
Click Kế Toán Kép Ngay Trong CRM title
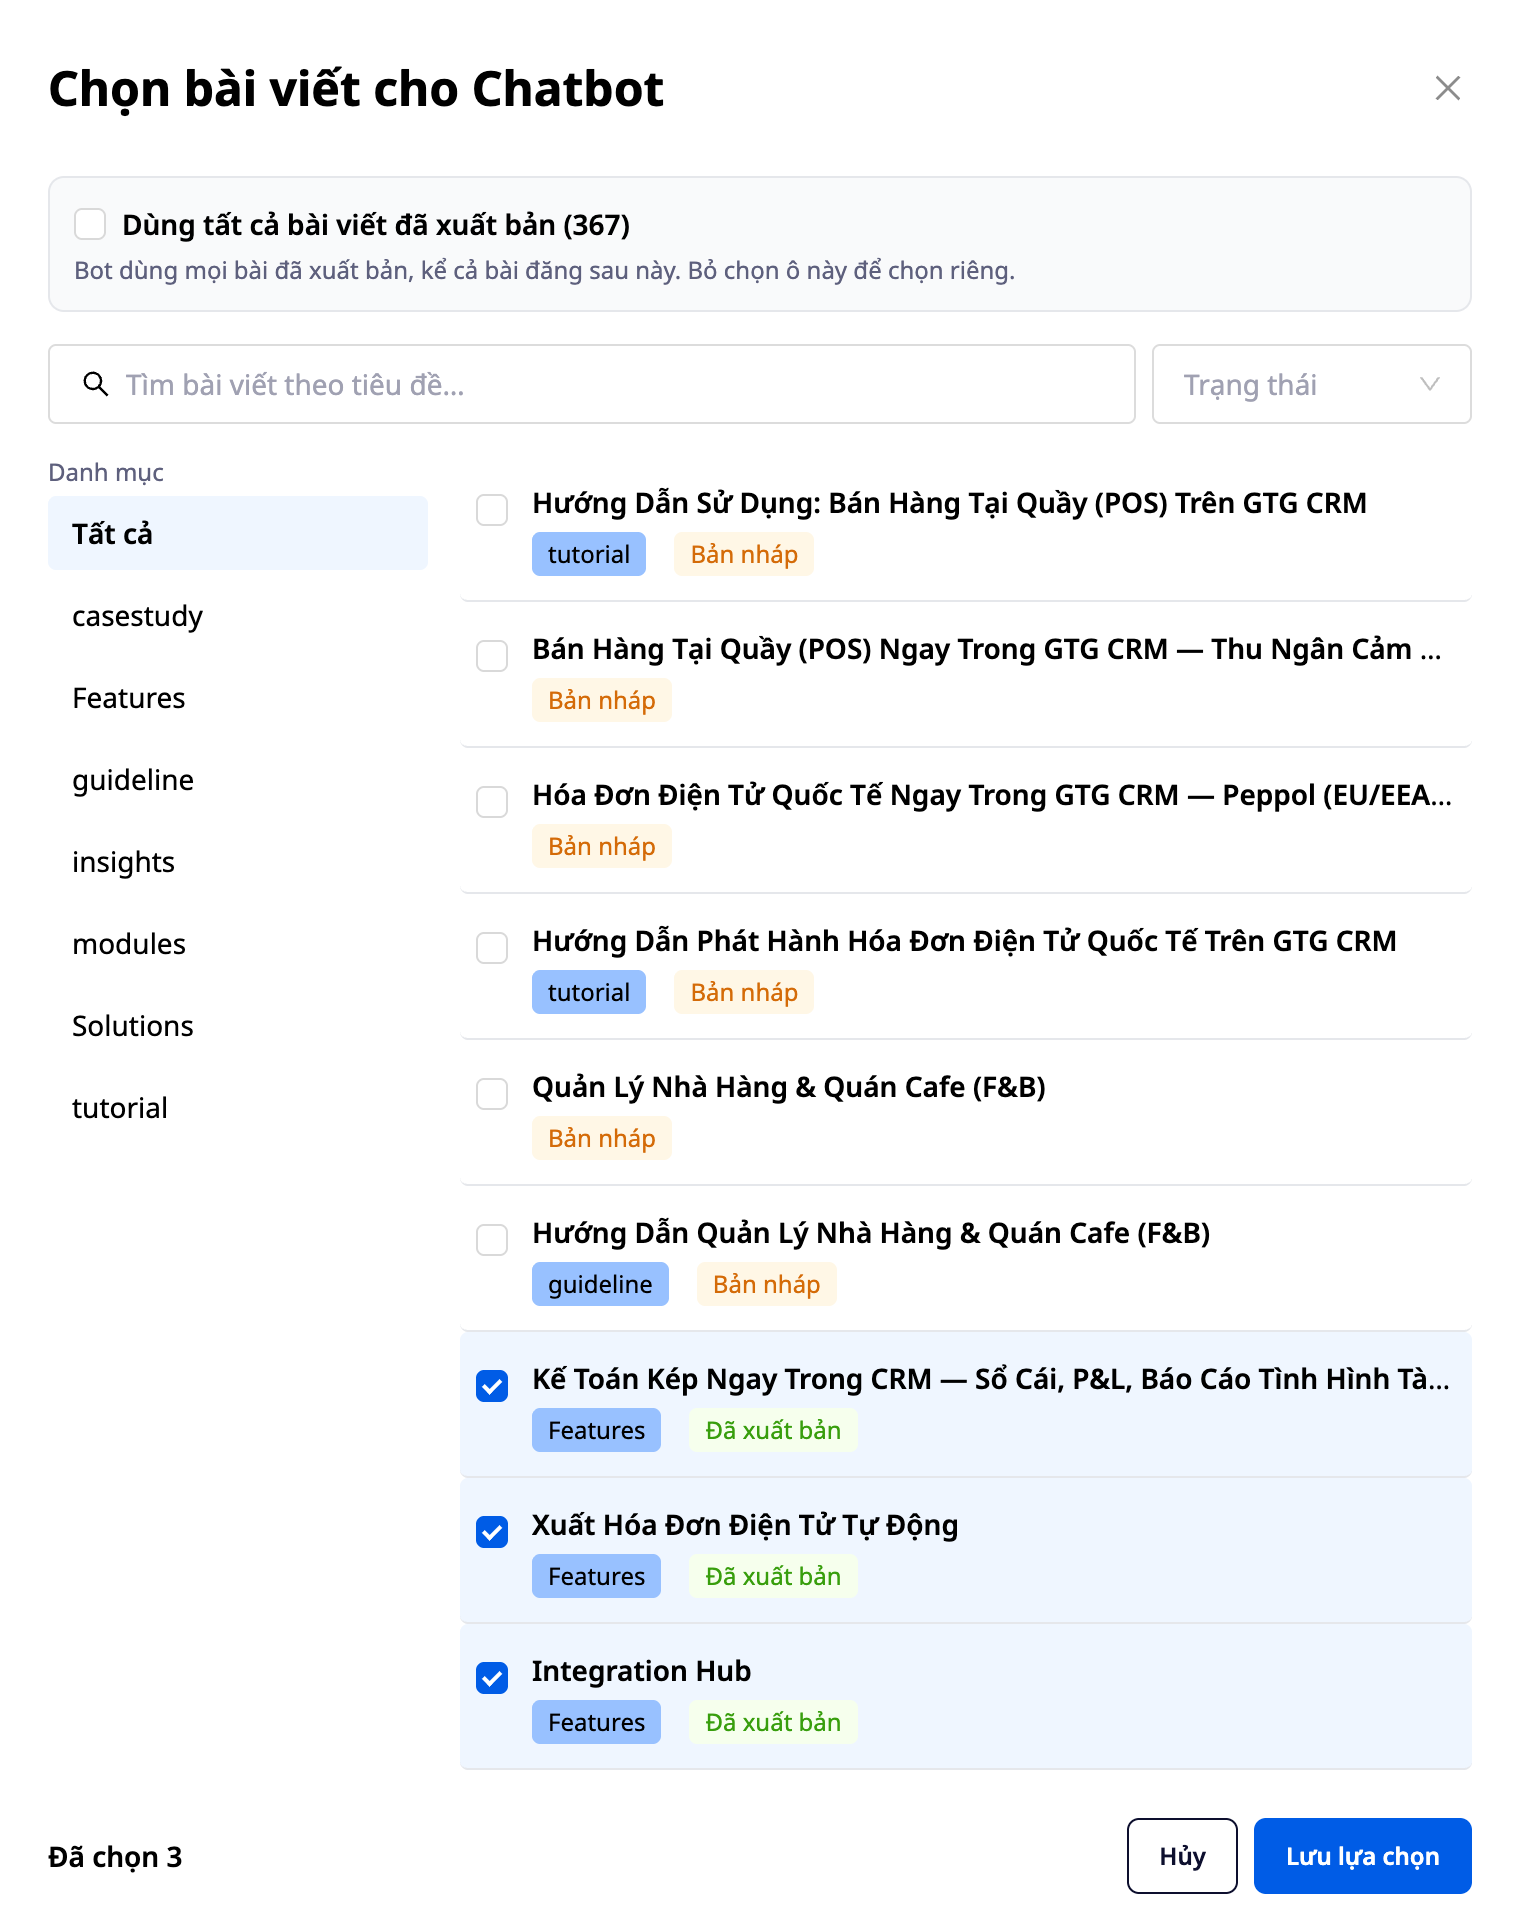tap(991, 1378)
